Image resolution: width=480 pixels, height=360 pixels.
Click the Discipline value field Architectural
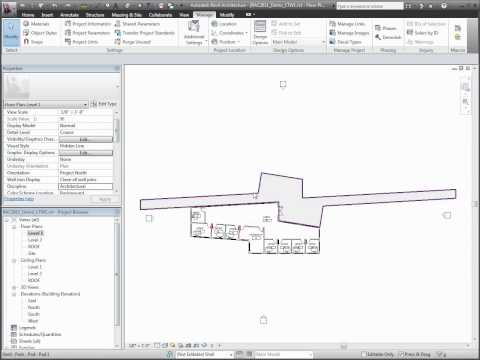point(86,186)
